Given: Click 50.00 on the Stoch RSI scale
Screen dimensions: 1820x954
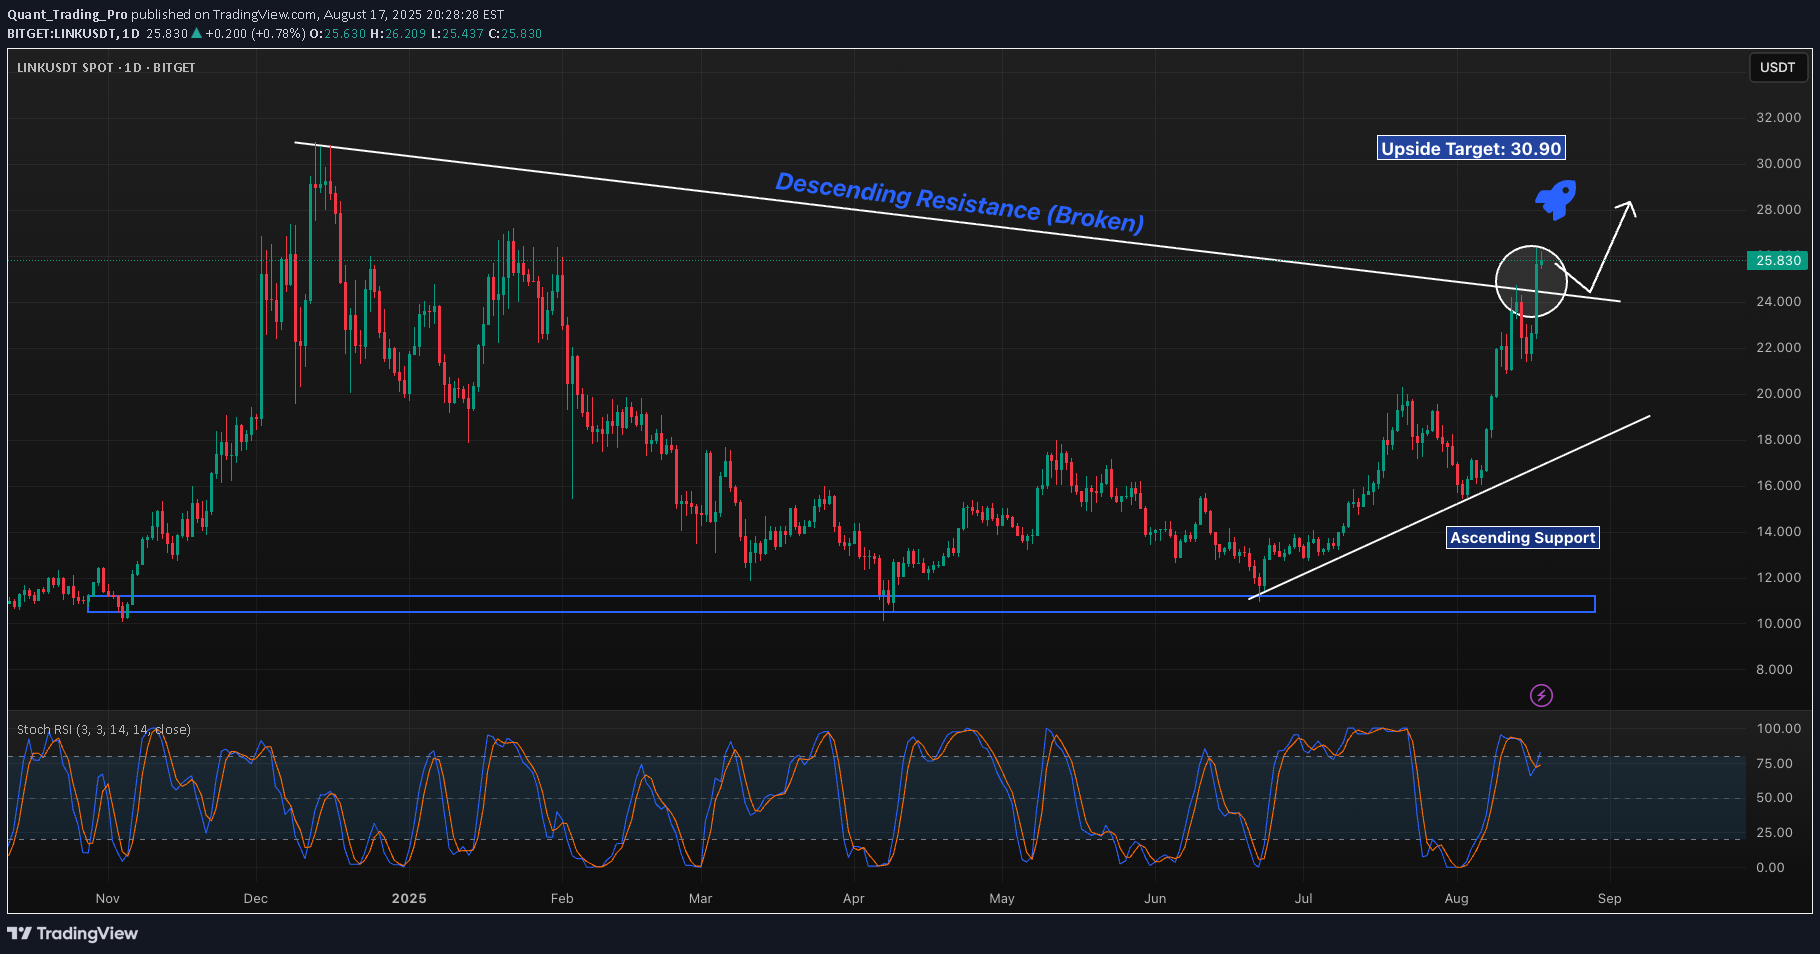Looking at the screenshot, I should (x=1774, y=797).
